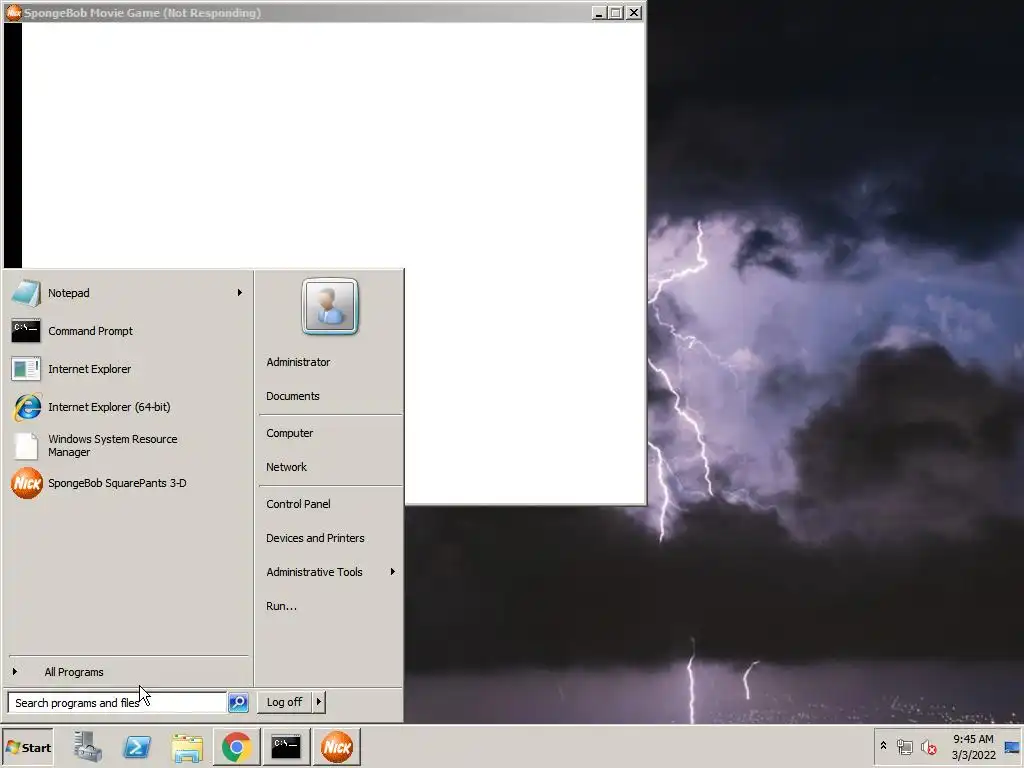Click the search magnifier button
This screenshot has height=768, width=1024.
point(238,703)
